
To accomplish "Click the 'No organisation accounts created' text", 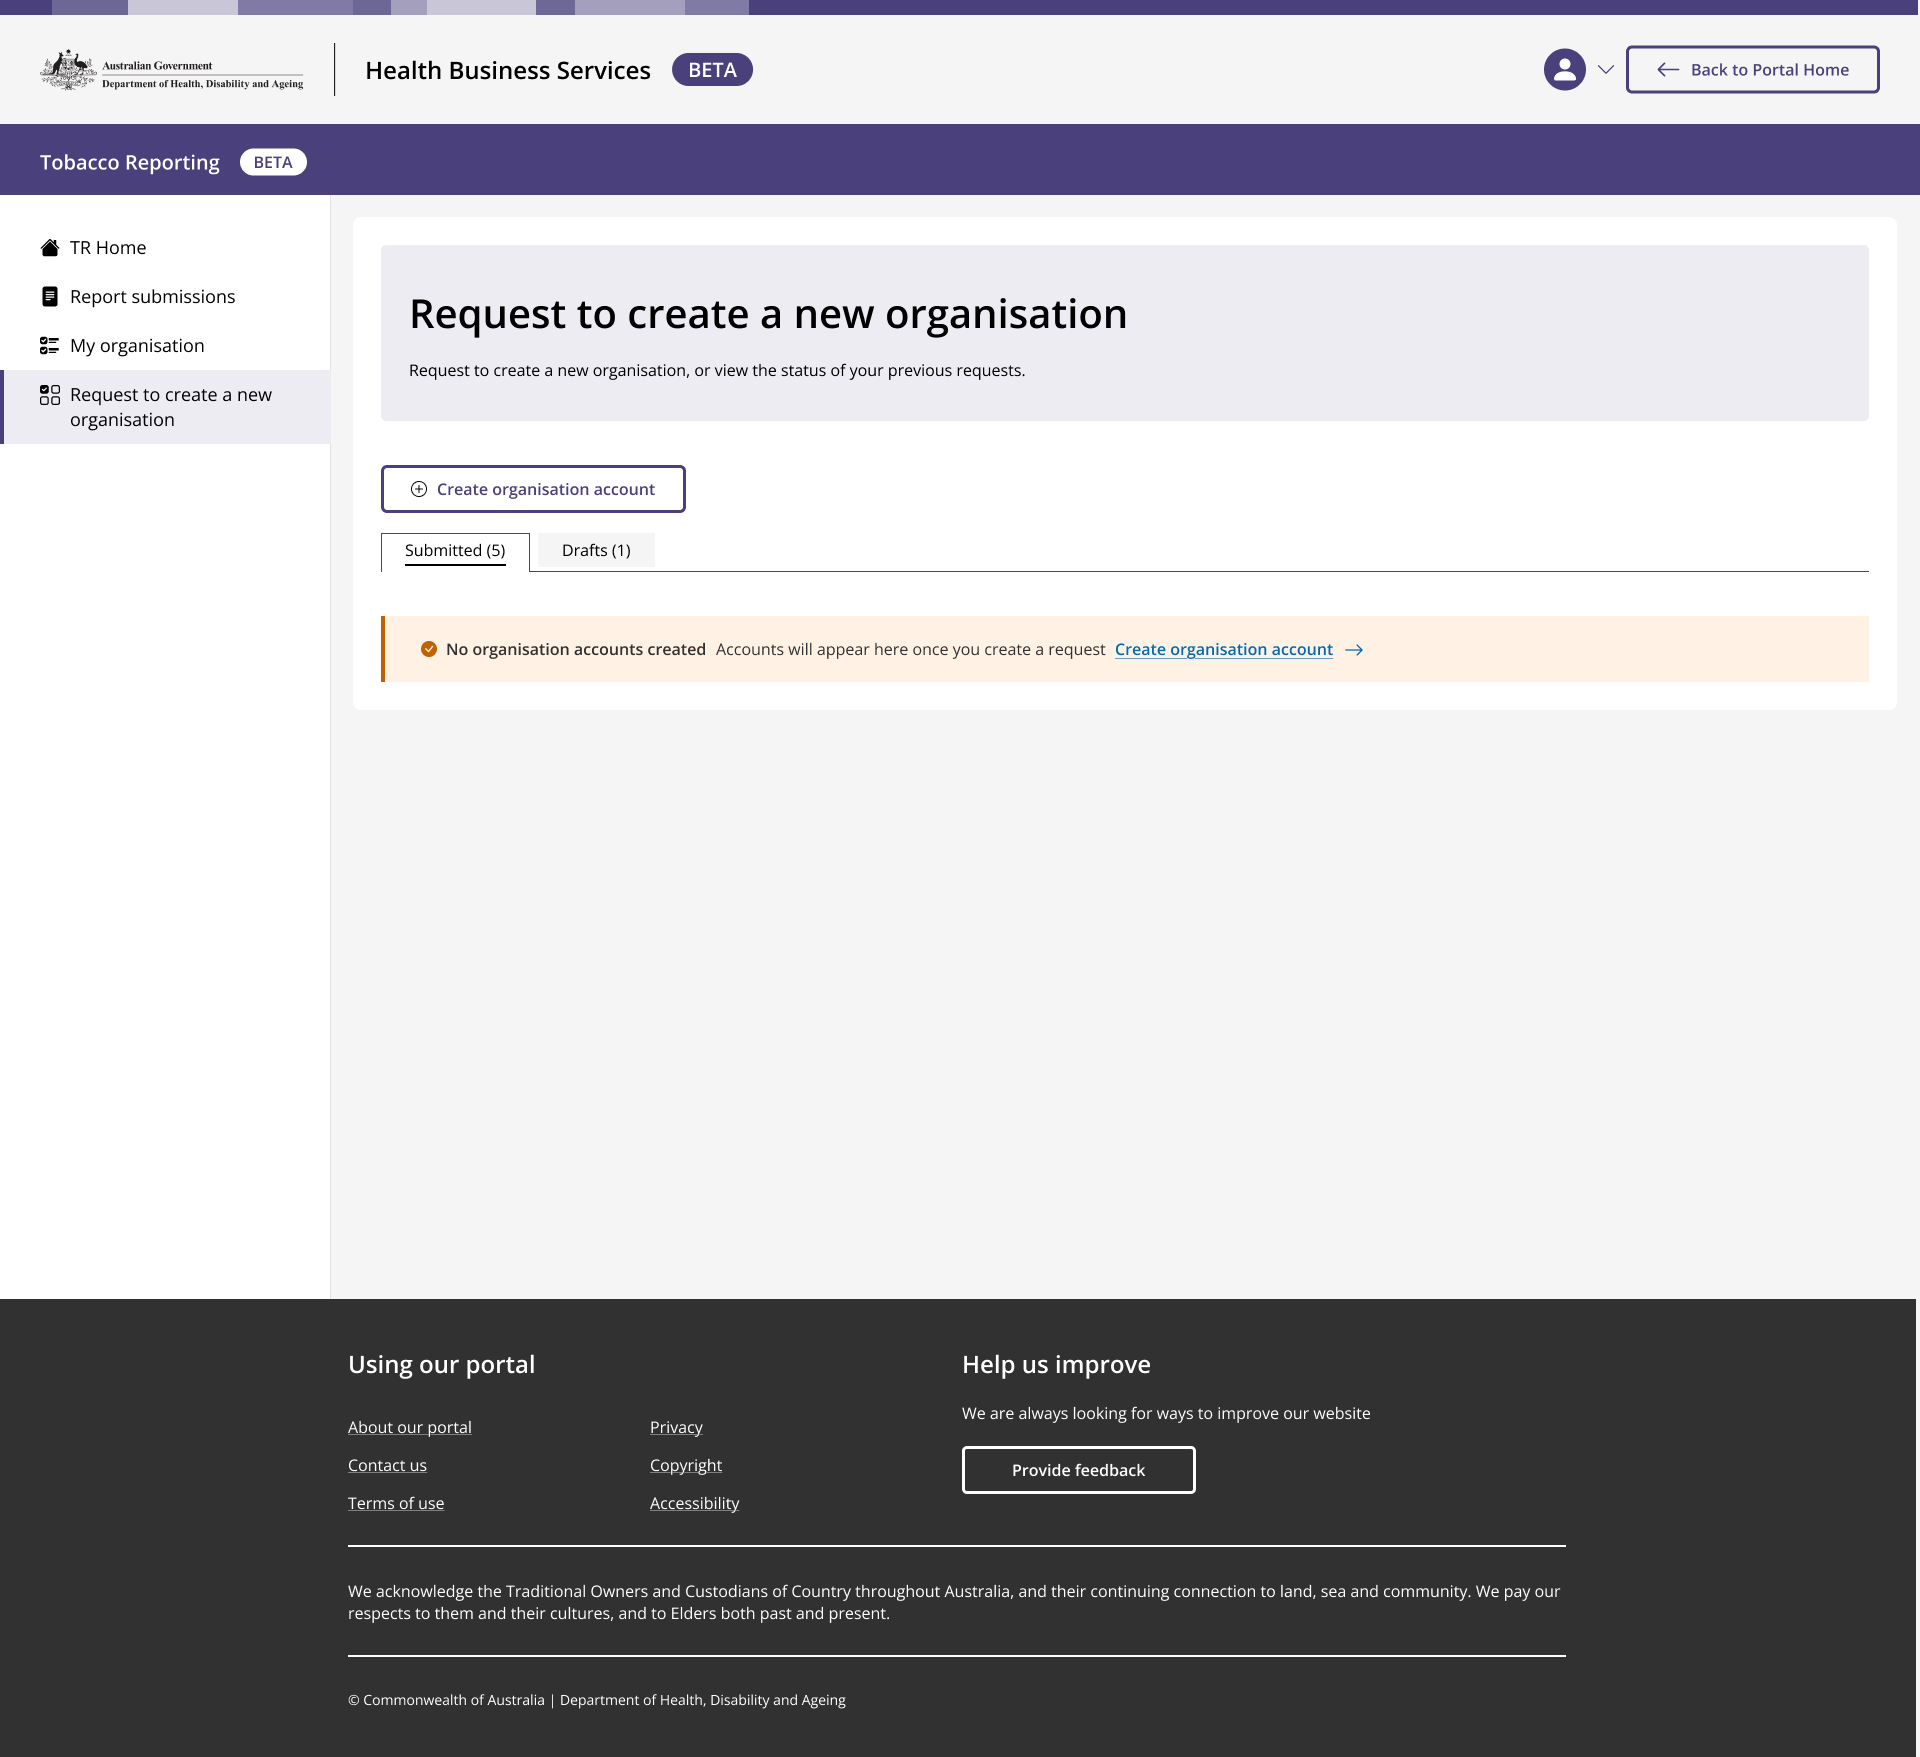I will coord(576,649).
